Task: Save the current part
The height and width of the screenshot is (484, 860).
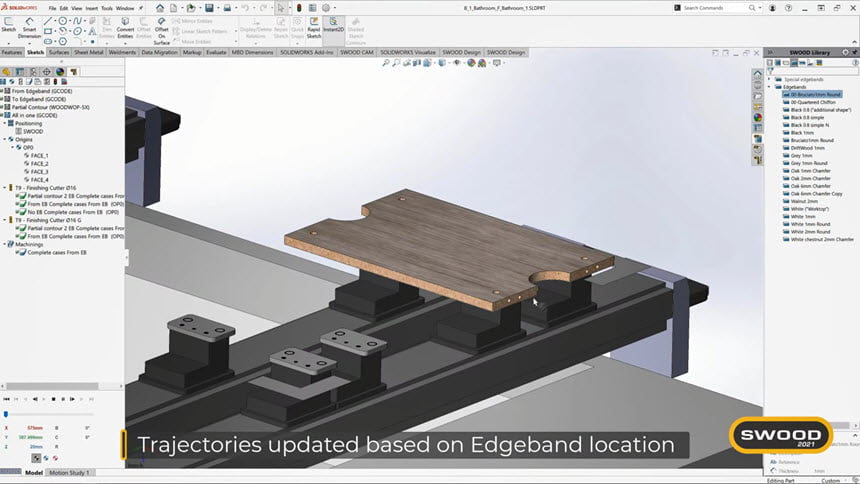Action: coord(209,8)
